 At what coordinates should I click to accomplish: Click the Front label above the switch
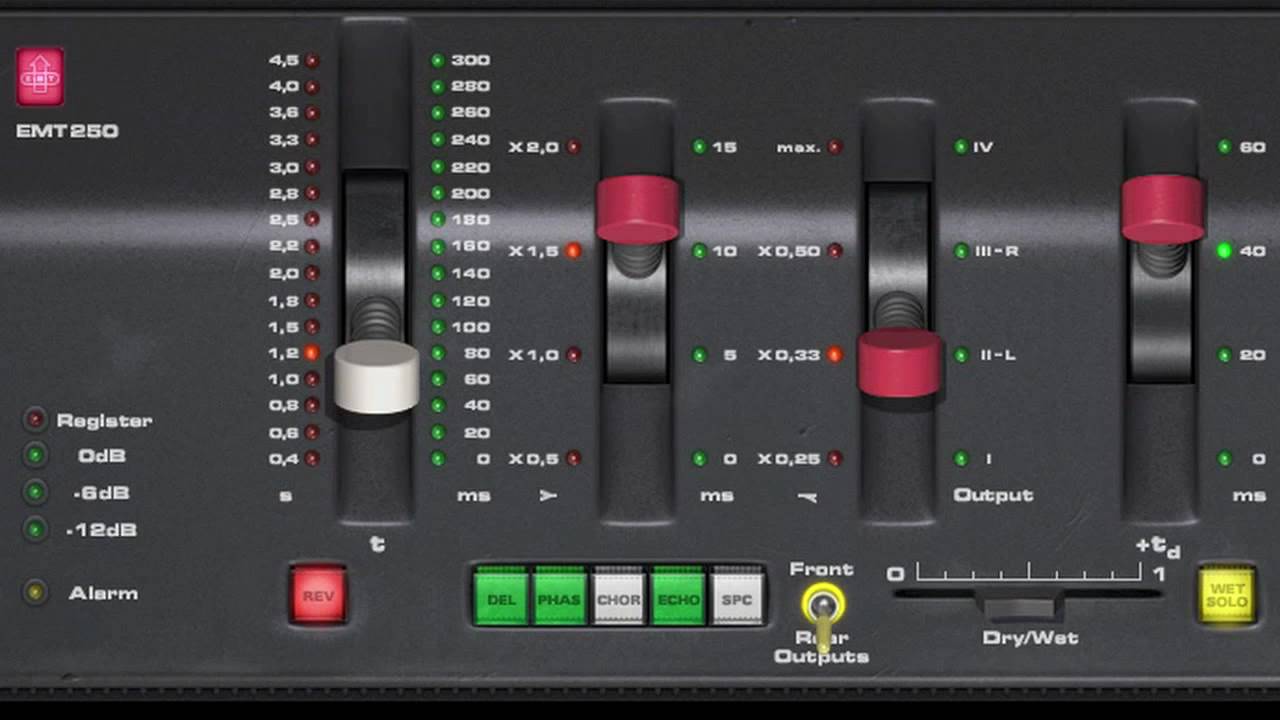[821, 569]
